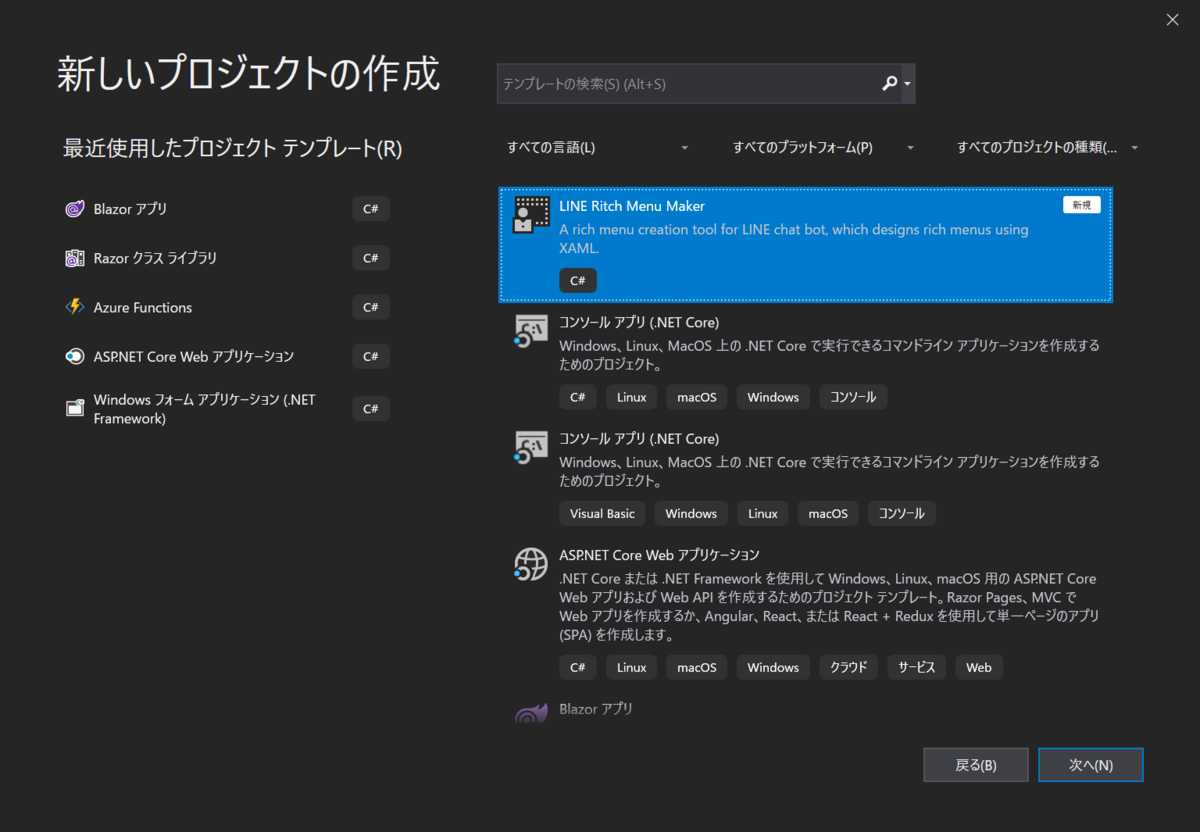This screenshot has height=832, width=1200.
Task: Click the Razor クラス ライブラリ icon
Action: tap(74, 258)
